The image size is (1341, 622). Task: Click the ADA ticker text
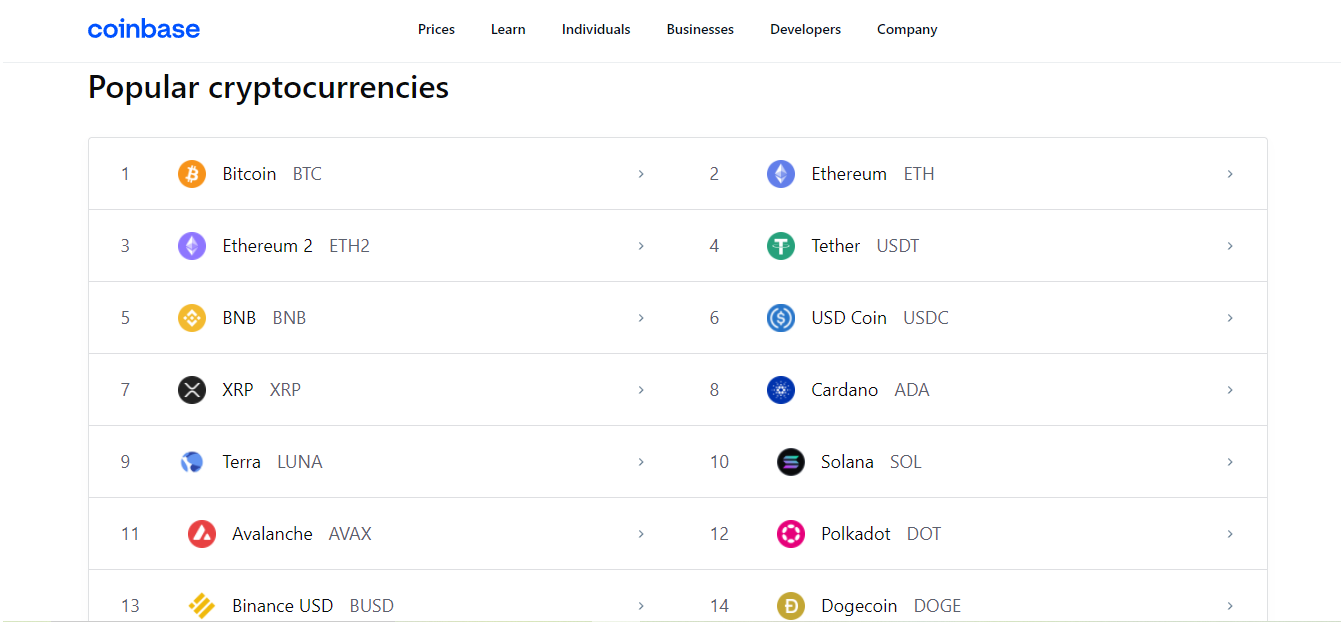(912, 390)
